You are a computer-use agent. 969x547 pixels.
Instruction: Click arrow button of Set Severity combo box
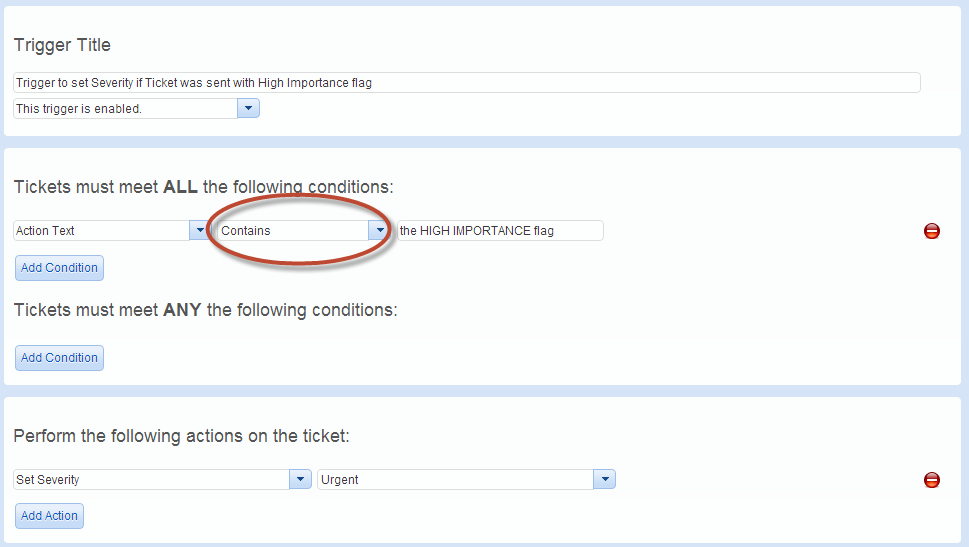300,480
